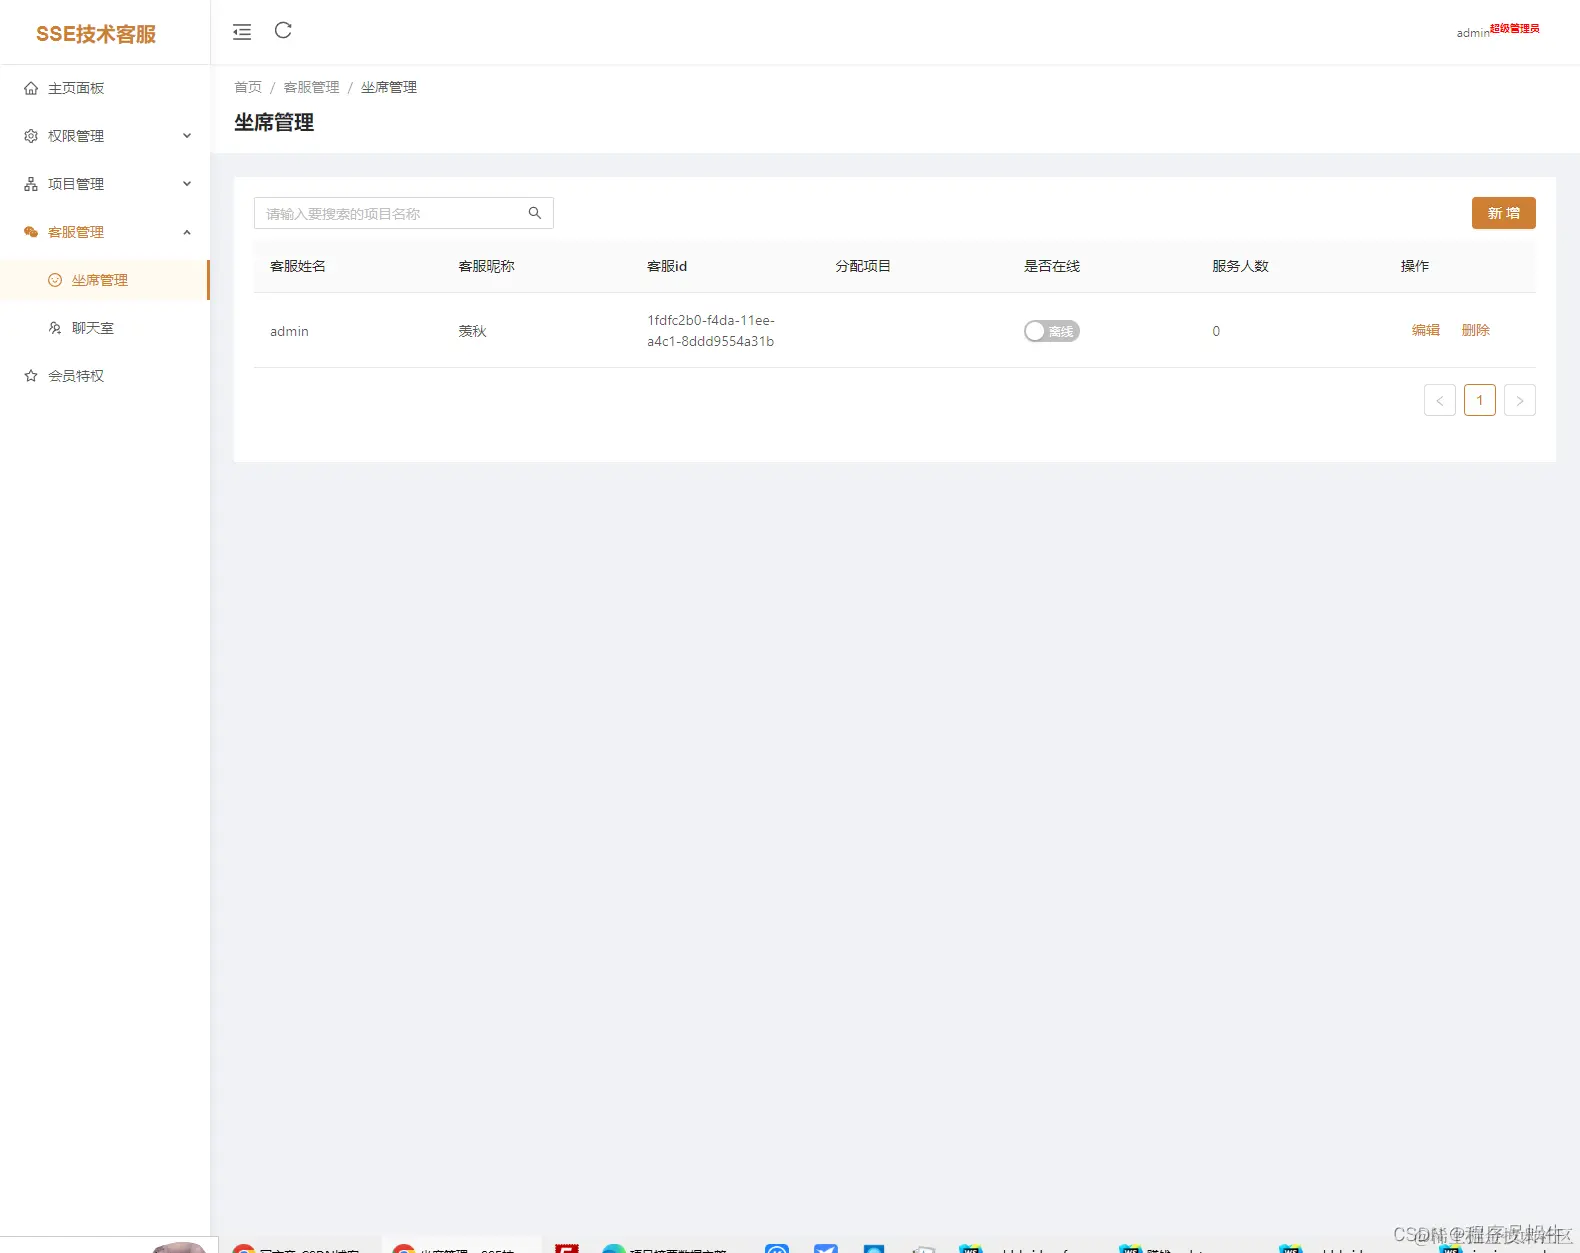The width and height of the screenshot is (1580, 1253).
Task: Click the 羡秋 nickname cell
Action: [x=472, y=331]
